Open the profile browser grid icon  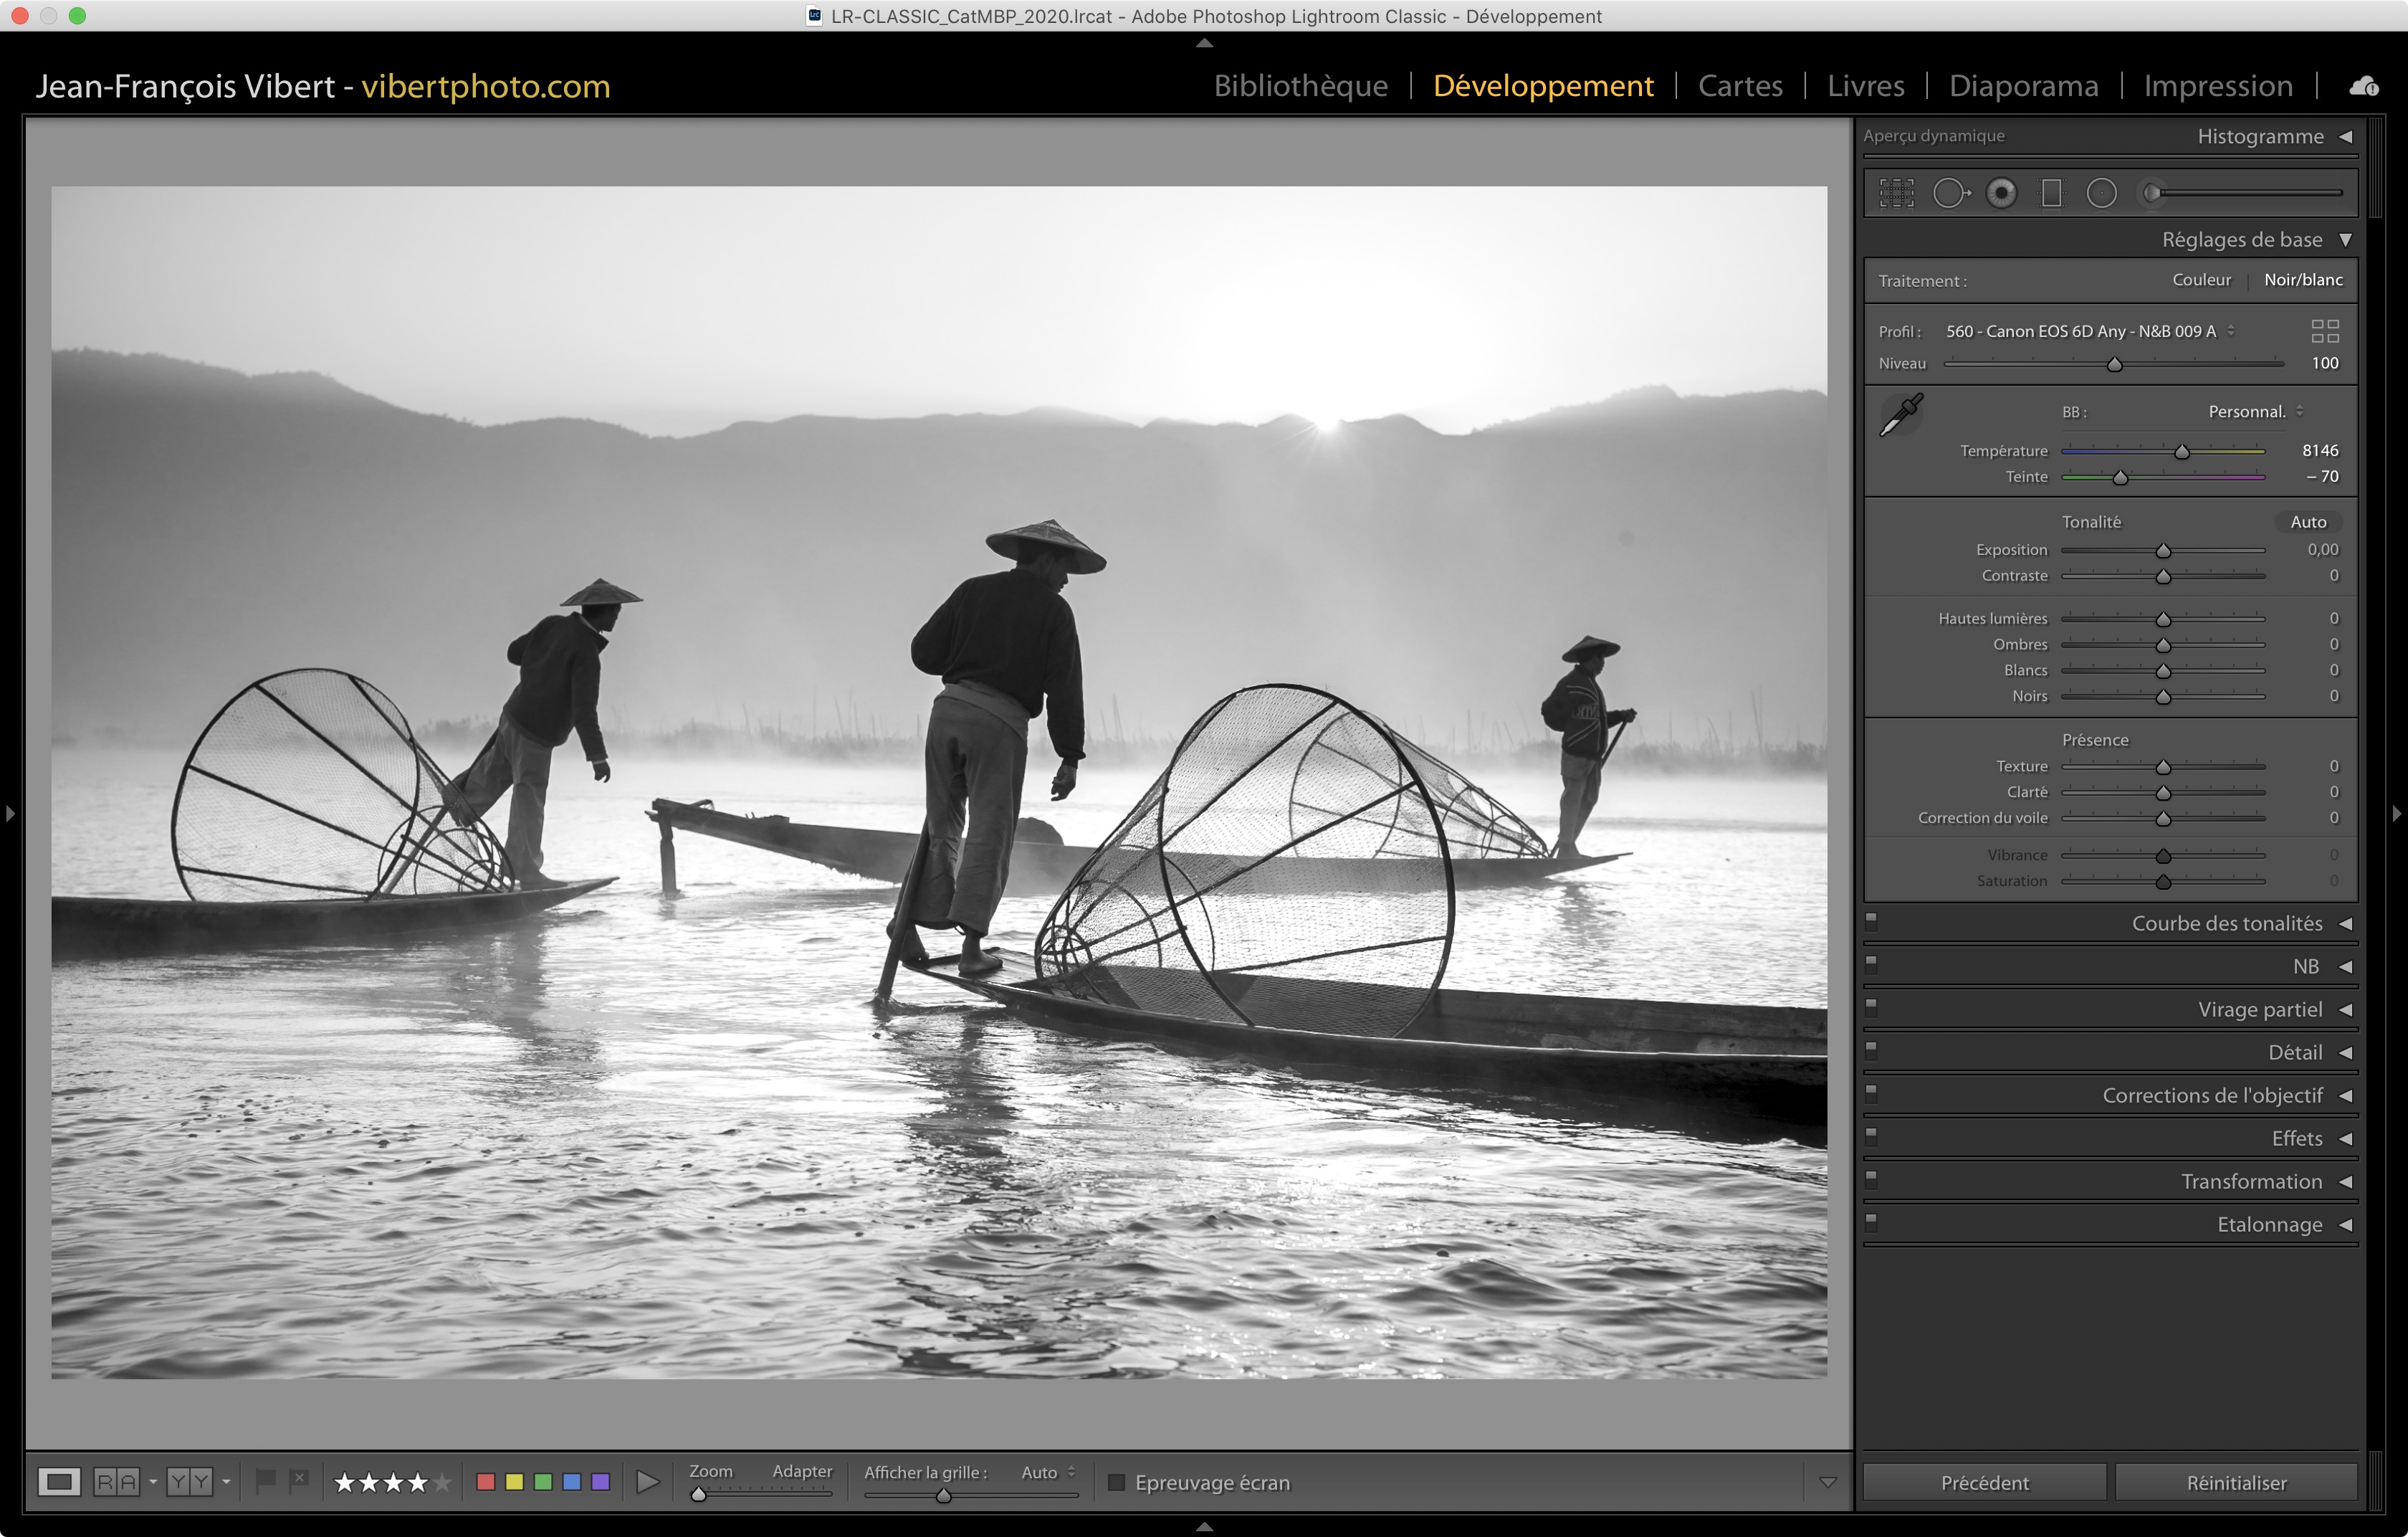tap(2325, 331)
